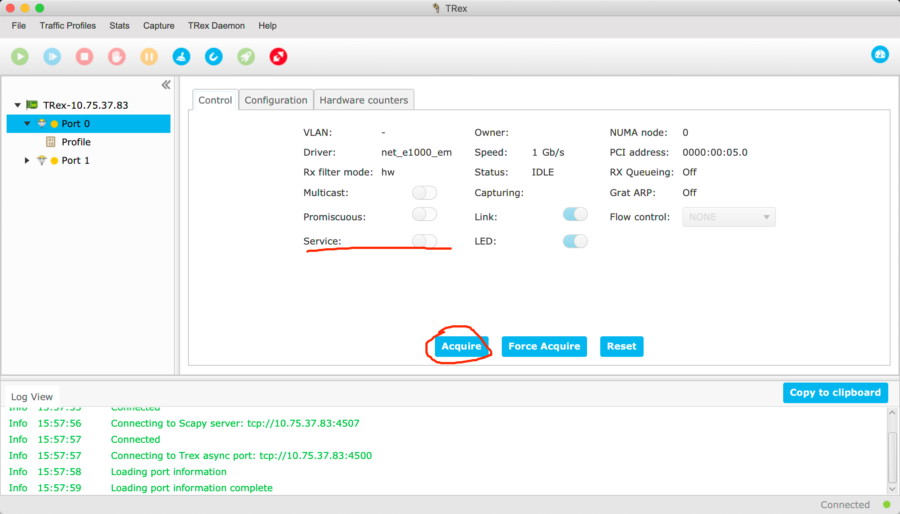Click the log view scrollbar down arrow
900x514 pixels.
point(892,489)
